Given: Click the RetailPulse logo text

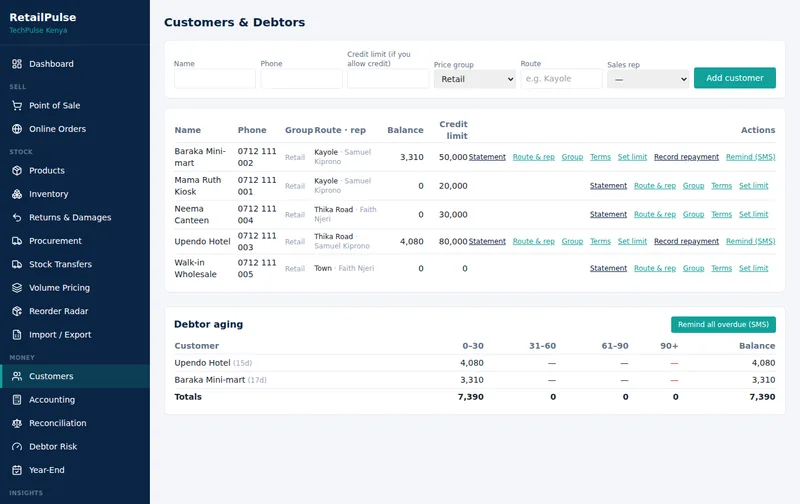Looking at the screenshot, I should [43, 17].
